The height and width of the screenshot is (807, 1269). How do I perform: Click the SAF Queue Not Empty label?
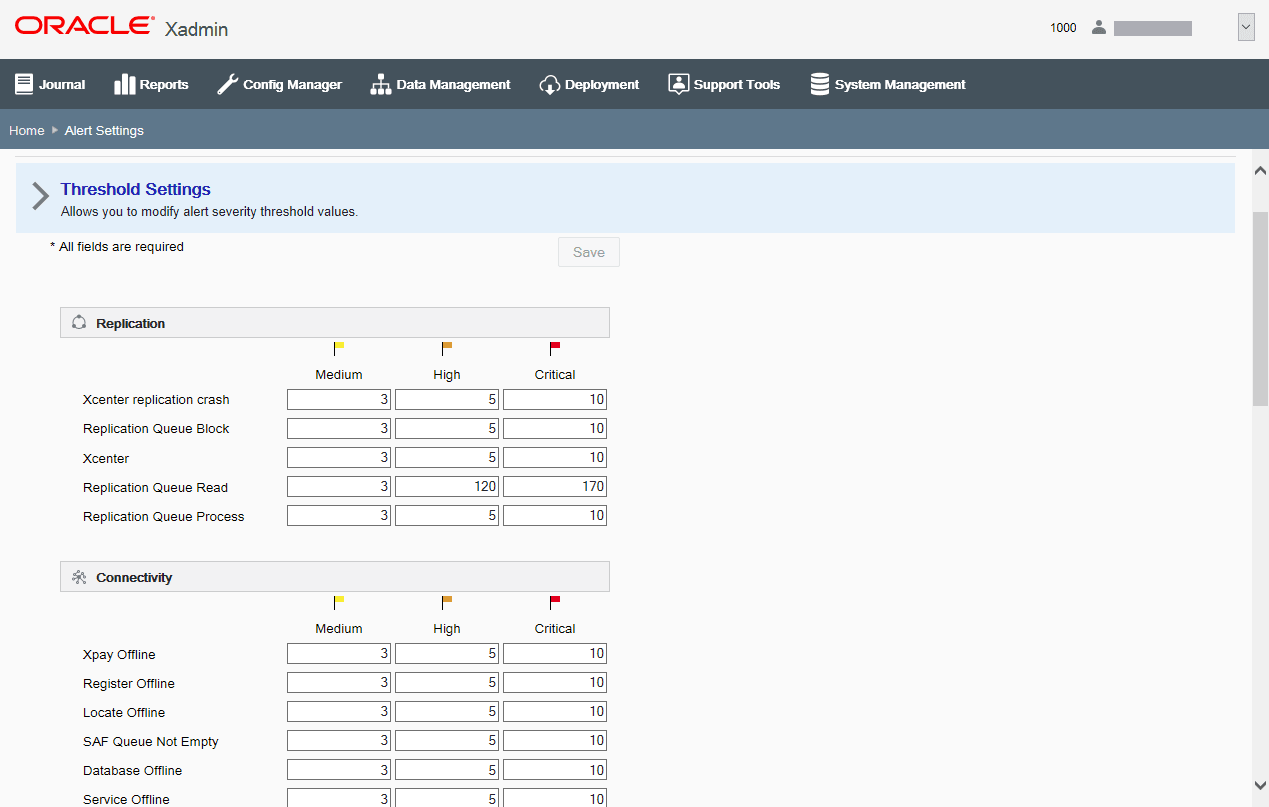[151, 742]
